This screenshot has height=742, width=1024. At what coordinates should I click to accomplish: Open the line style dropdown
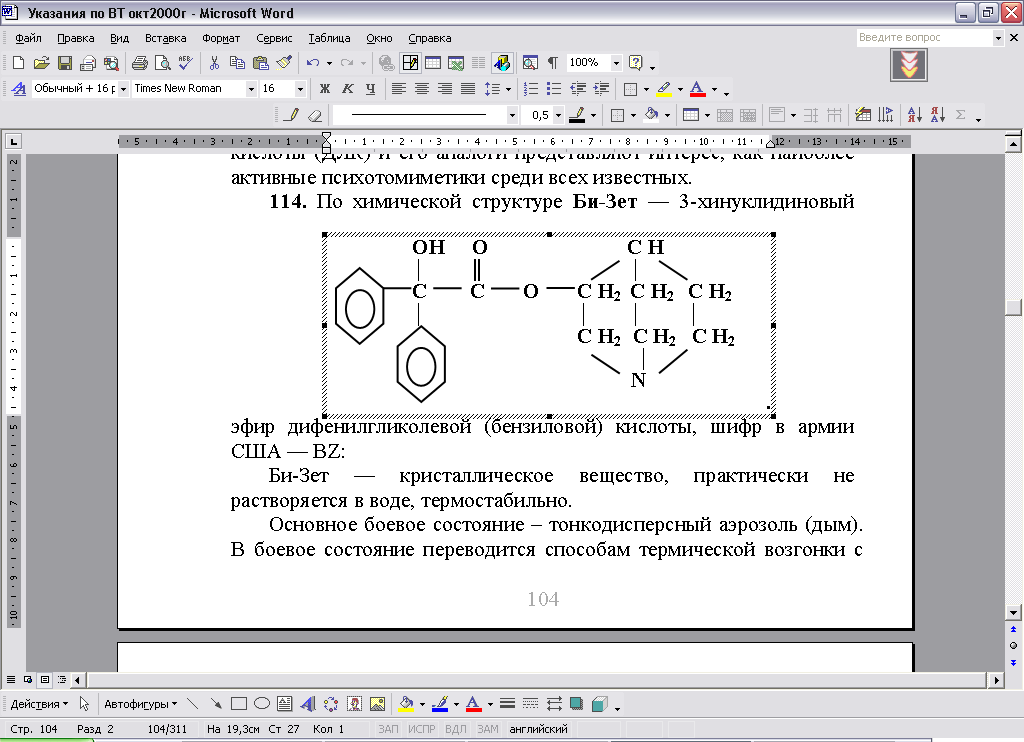click(x=512, y=116)
